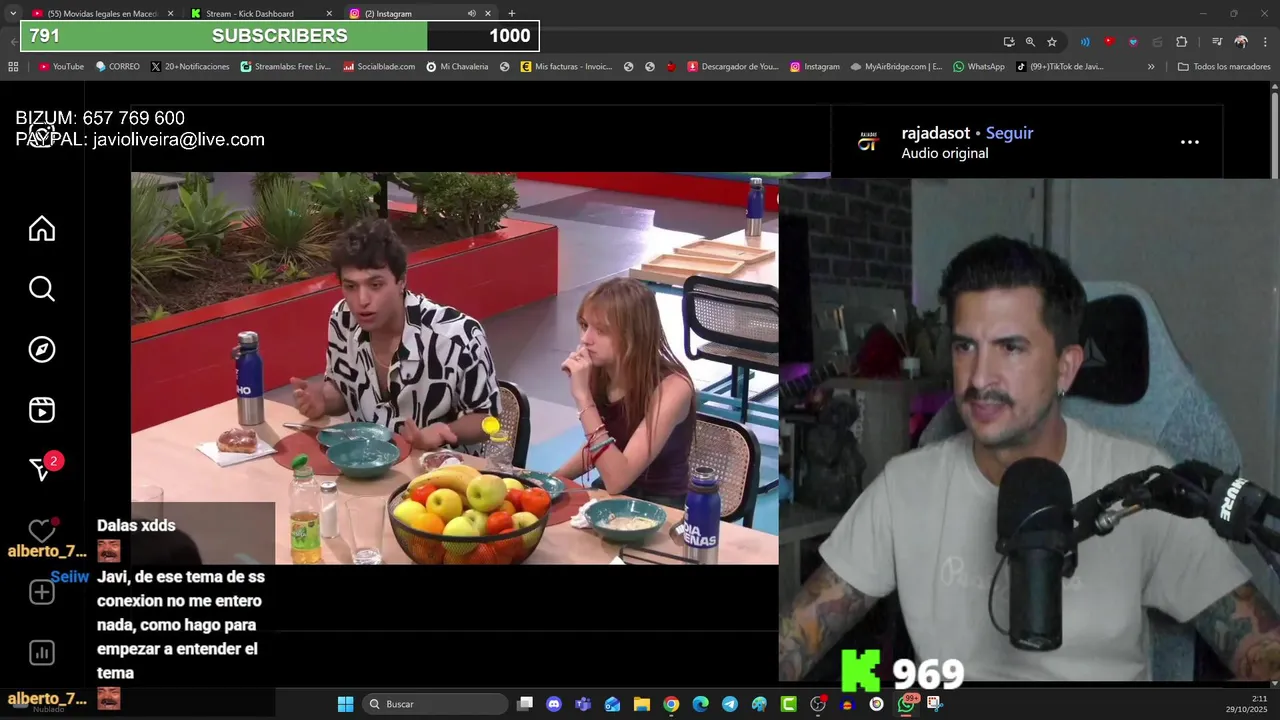The height and width of the screenshot is (720, 1280).
Task: Open the Snipping Tool taskbar icon
Action: [x=935, y=704]
